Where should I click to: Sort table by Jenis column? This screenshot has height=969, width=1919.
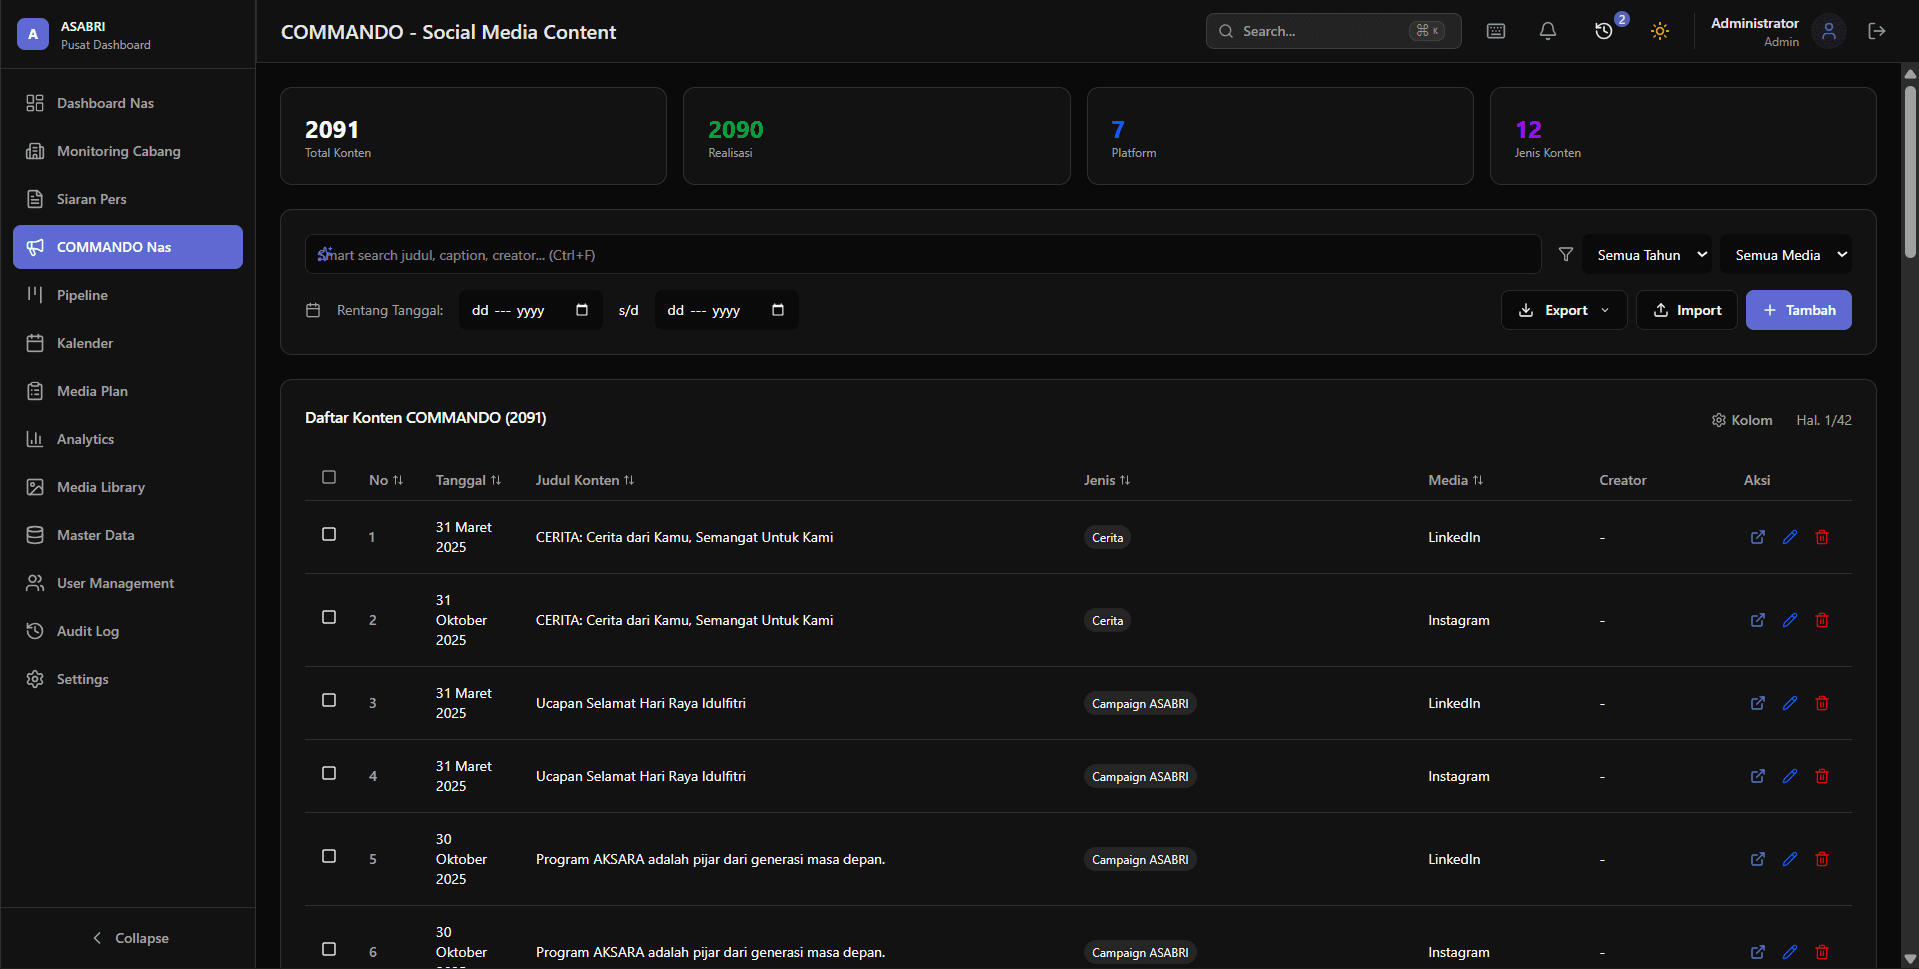coord(1107,480)
